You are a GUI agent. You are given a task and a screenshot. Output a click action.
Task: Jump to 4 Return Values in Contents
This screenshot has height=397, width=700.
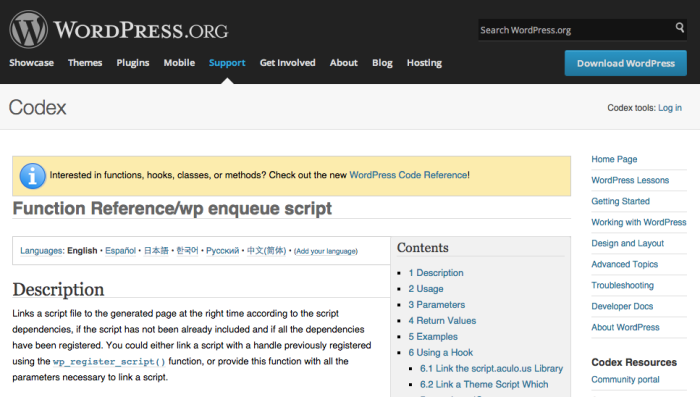pyautogui.click(x=442, y=321)
